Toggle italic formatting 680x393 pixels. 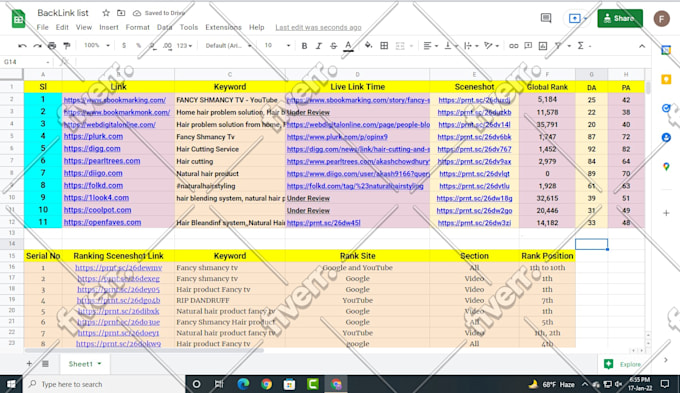[319, 46]
